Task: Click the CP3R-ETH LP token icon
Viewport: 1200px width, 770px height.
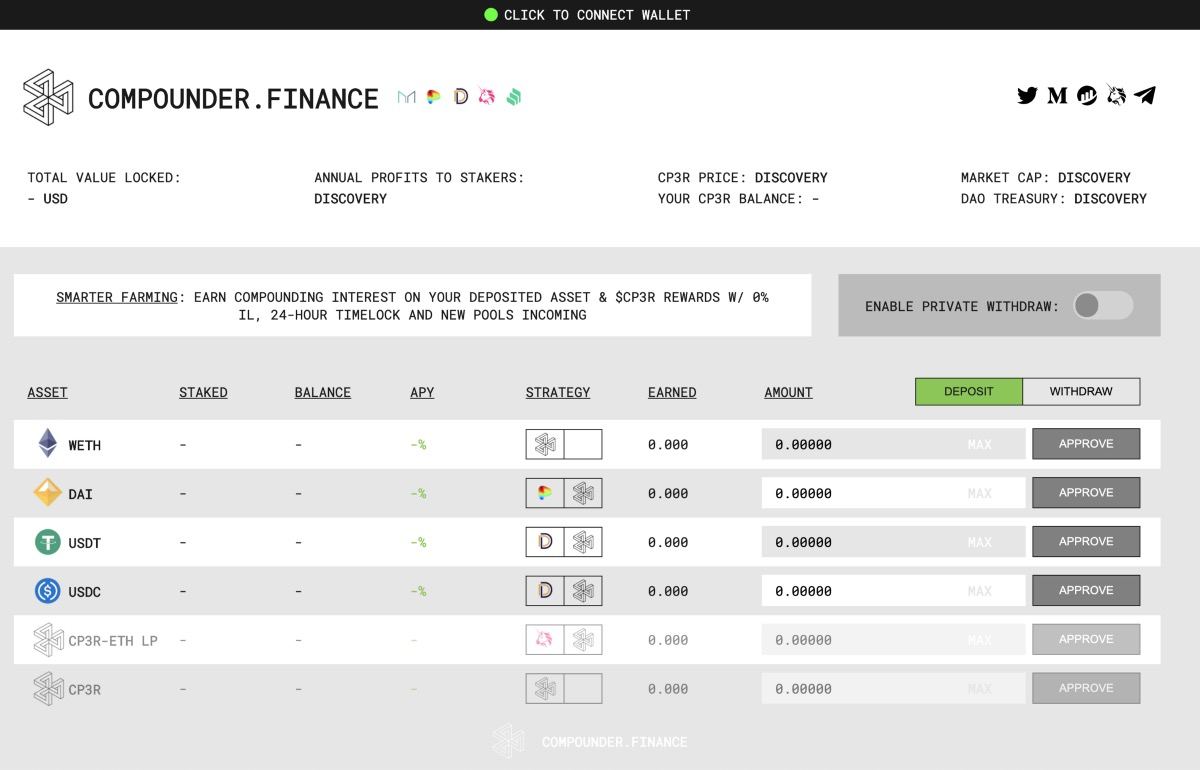Action: click(x=48, y=640)
